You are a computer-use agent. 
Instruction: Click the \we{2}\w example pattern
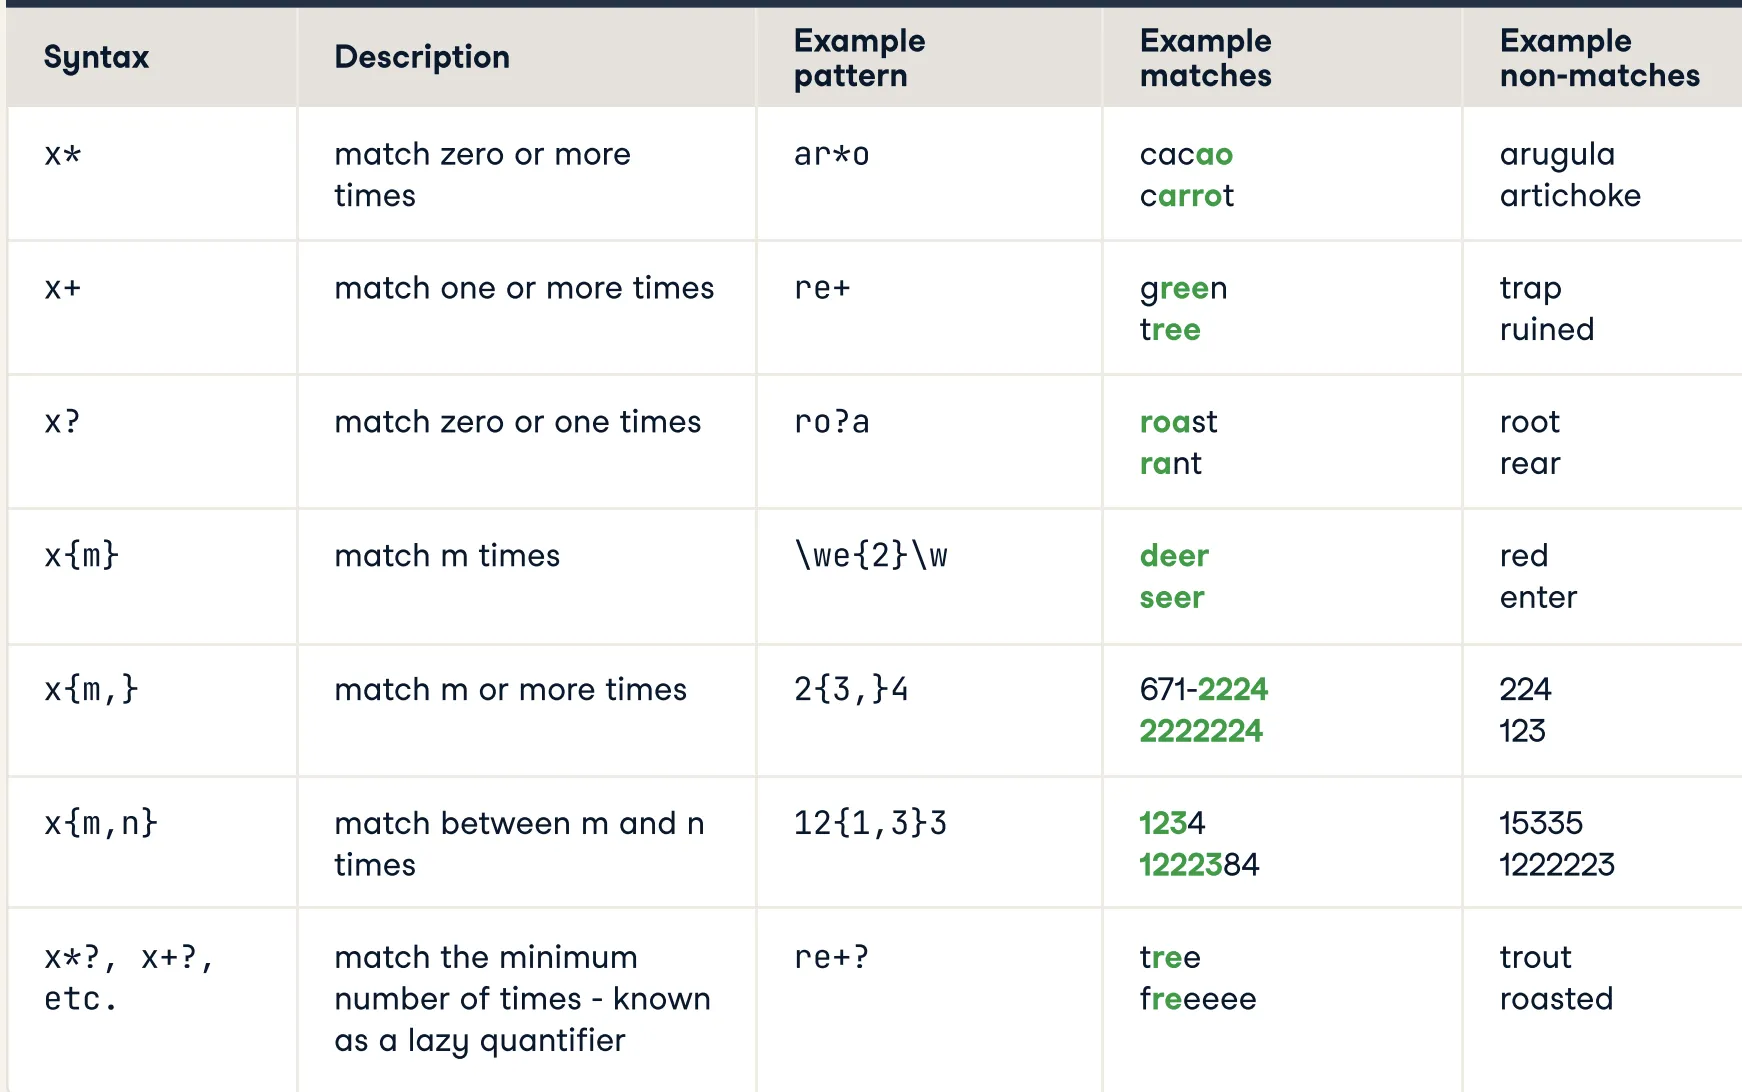point(870,556)
